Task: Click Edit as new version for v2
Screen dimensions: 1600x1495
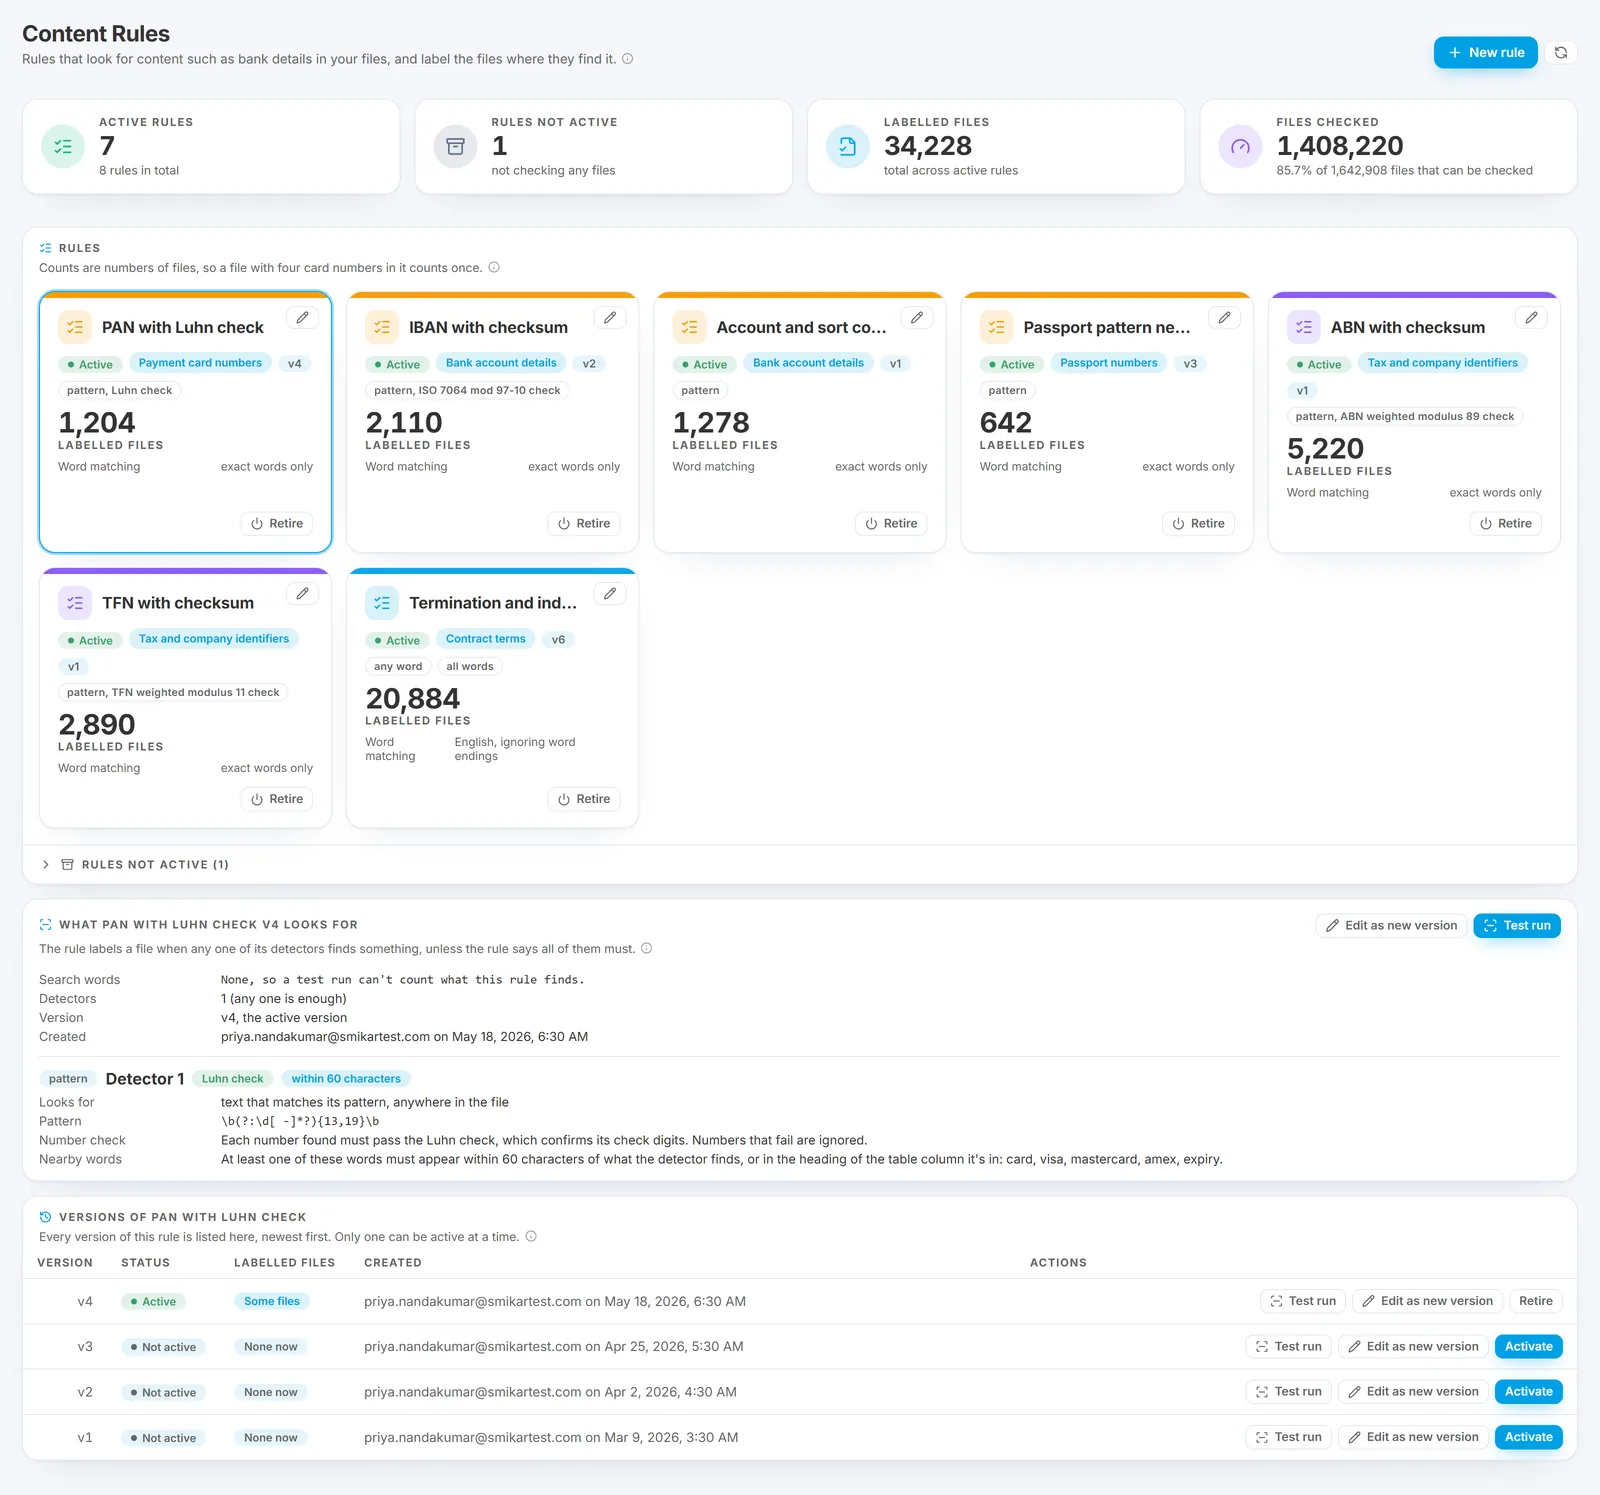Action: [1413, 1392]
